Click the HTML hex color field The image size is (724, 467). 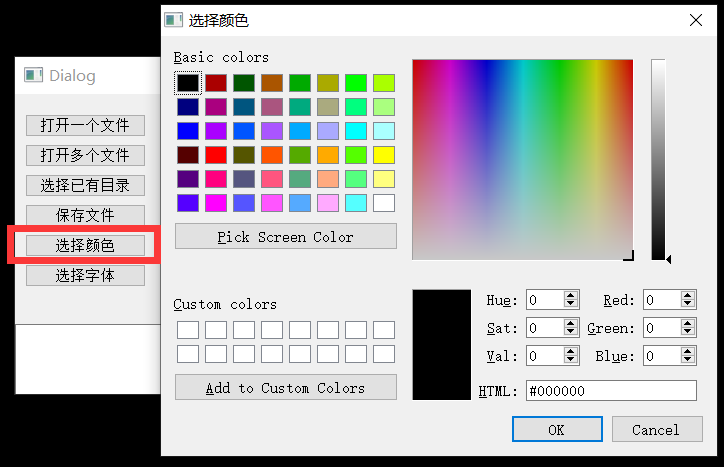611,391
